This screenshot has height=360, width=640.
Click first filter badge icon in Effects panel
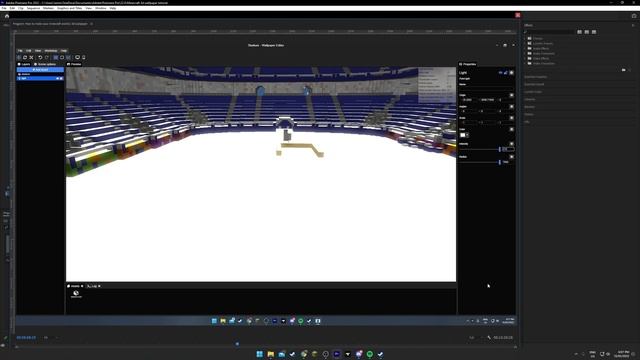[x=579, y=32]
